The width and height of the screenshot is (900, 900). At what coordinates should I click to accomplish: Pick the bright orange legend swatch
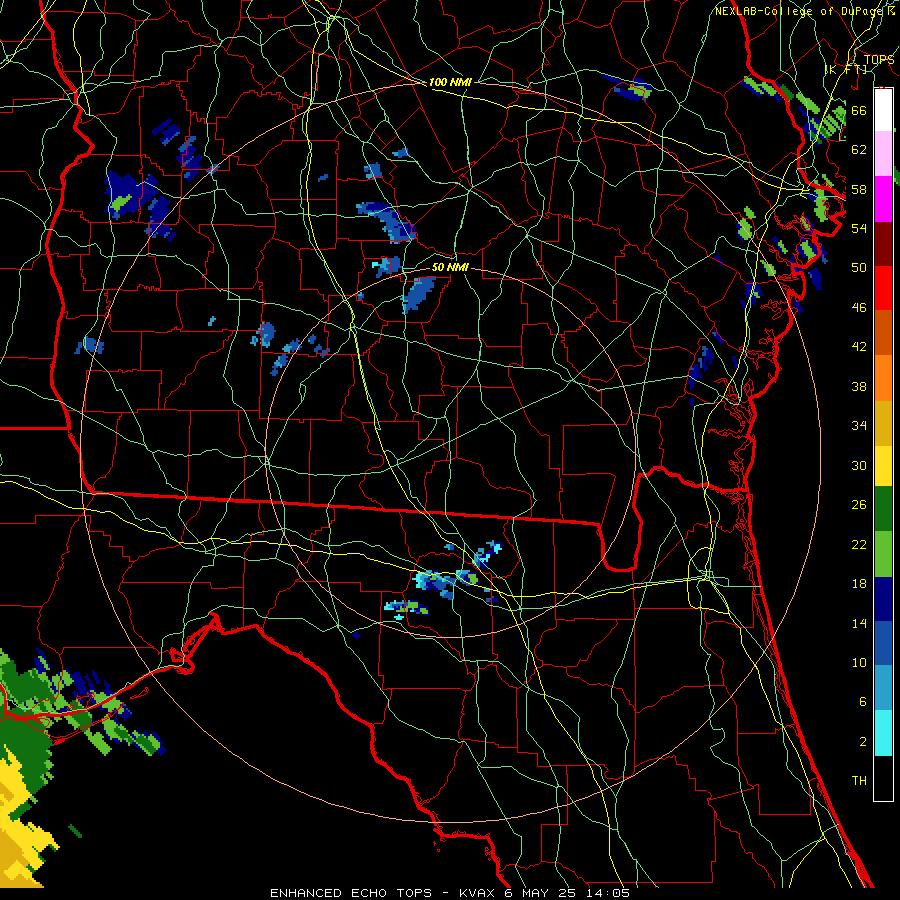coord(883,378)
